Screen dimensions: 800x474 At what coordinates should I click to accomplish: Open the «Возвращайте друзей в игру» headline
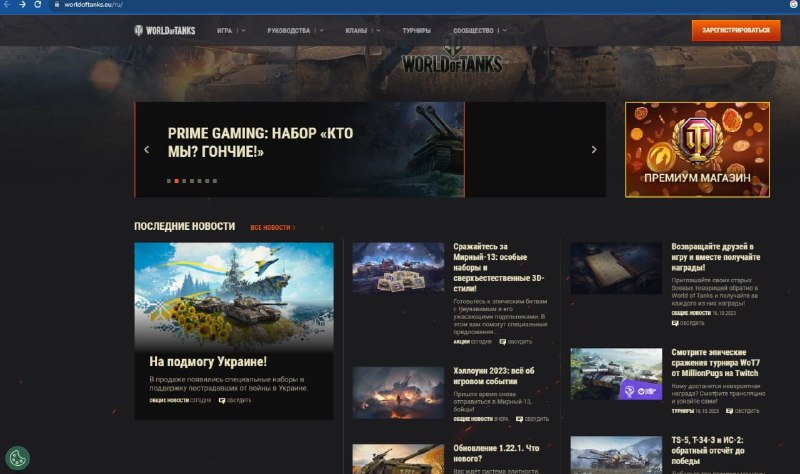716,257
